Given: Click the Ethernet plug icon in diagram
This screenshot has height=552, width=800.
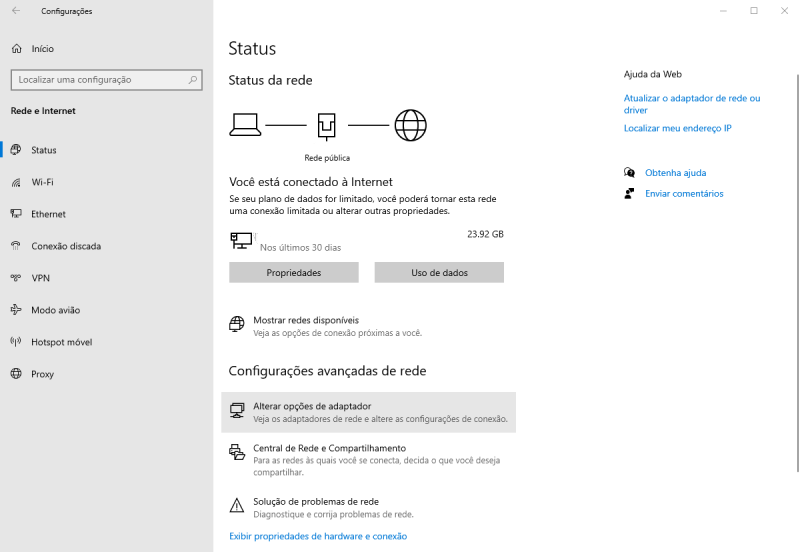Looking at the screenshot, I should click(327, 126).
